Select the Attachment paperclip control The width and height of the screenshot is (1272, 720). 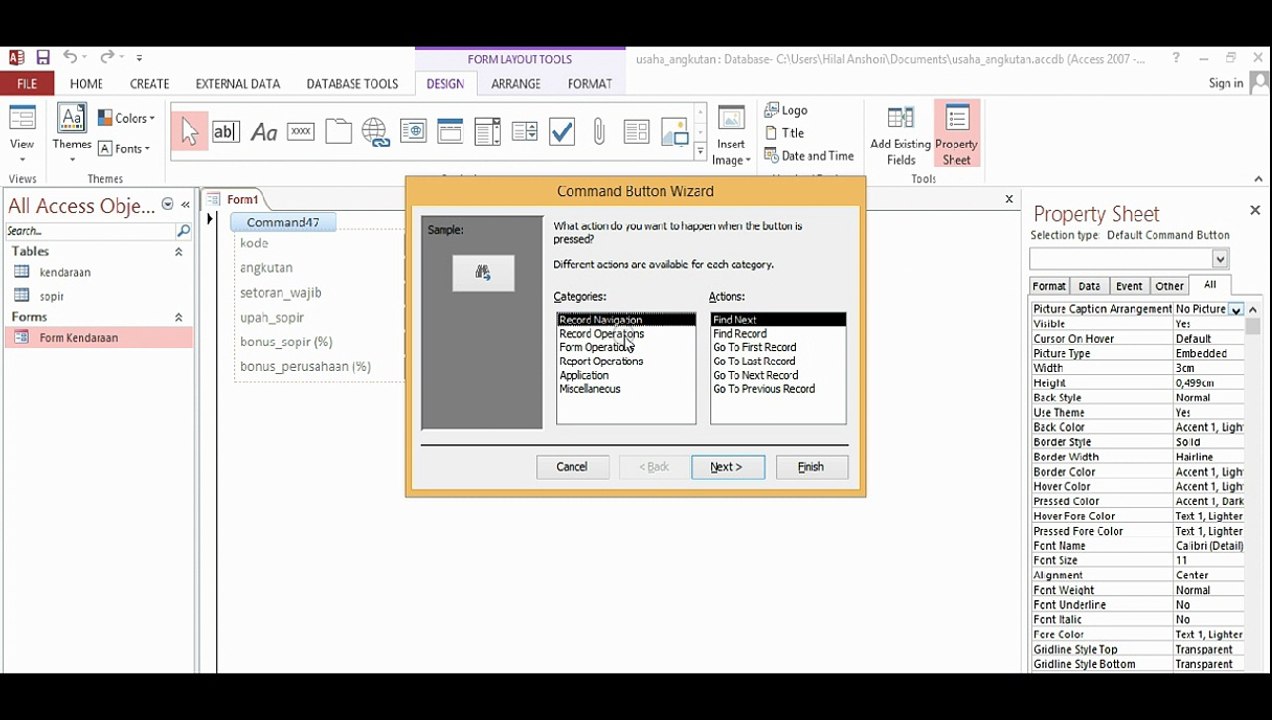pyautogui.click(x=599, y=131)
